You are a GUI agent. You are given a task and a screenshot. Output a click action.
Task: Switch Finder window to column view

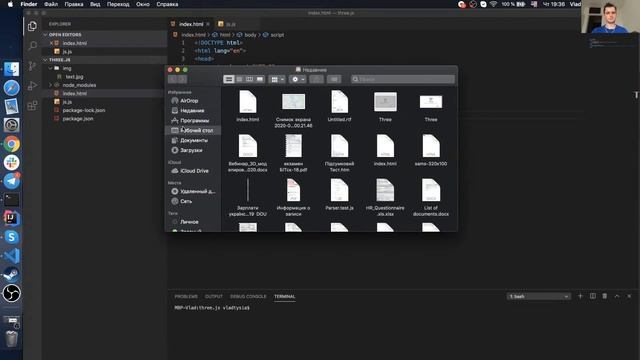coord(249,79)
